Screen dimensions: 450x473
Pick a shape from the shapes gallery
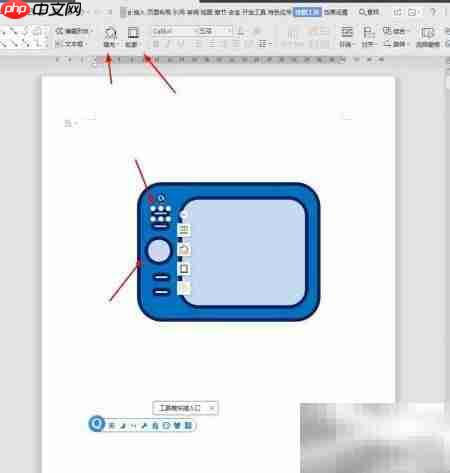point(24,37)
